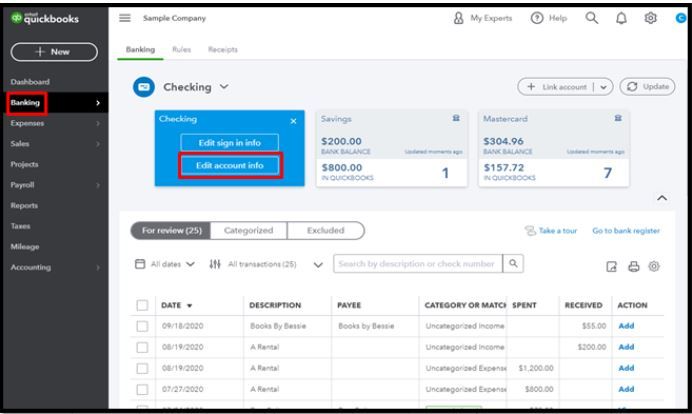Open Mileage in the sidebar

coord(25,247)
